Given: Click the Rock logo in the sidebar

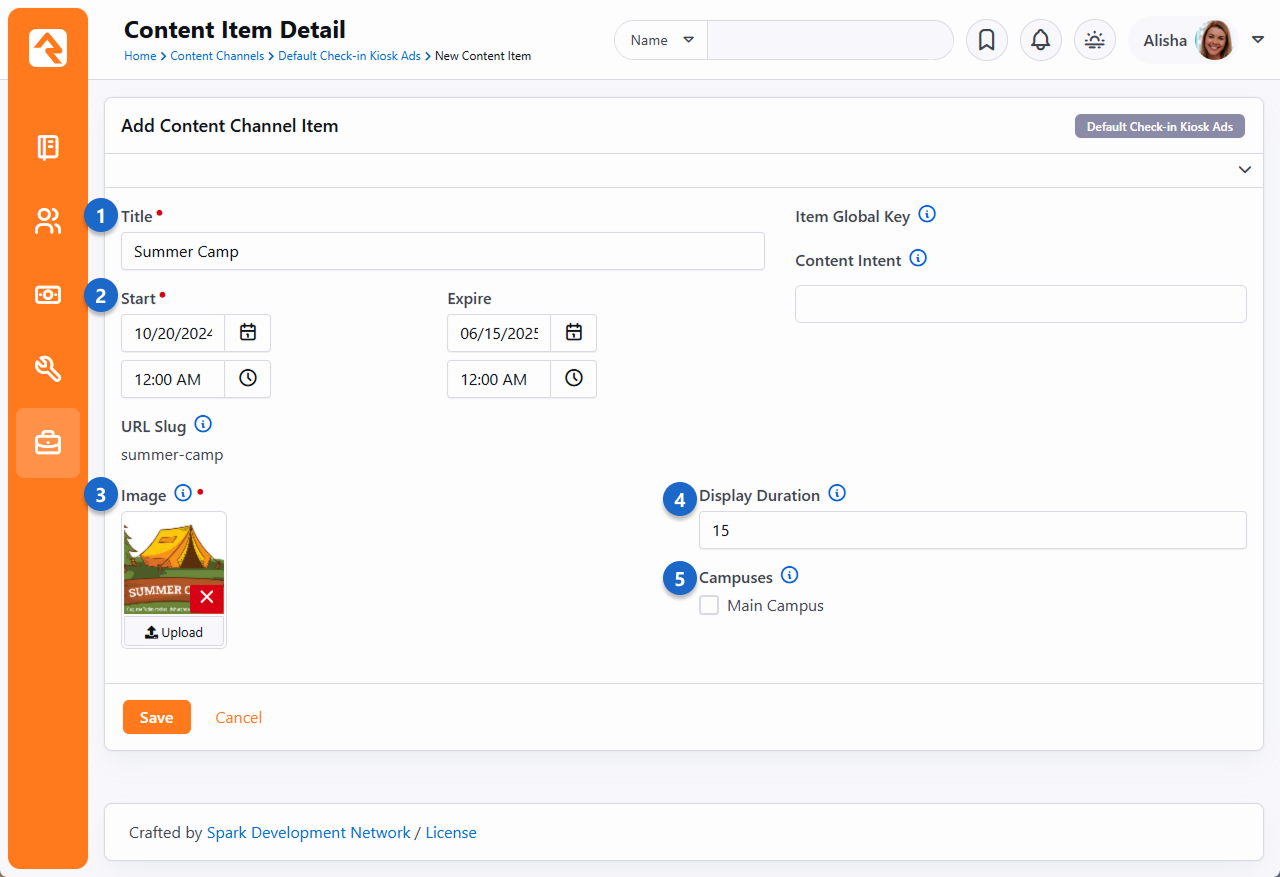Looking at the screenshot, I should (48, 48).
